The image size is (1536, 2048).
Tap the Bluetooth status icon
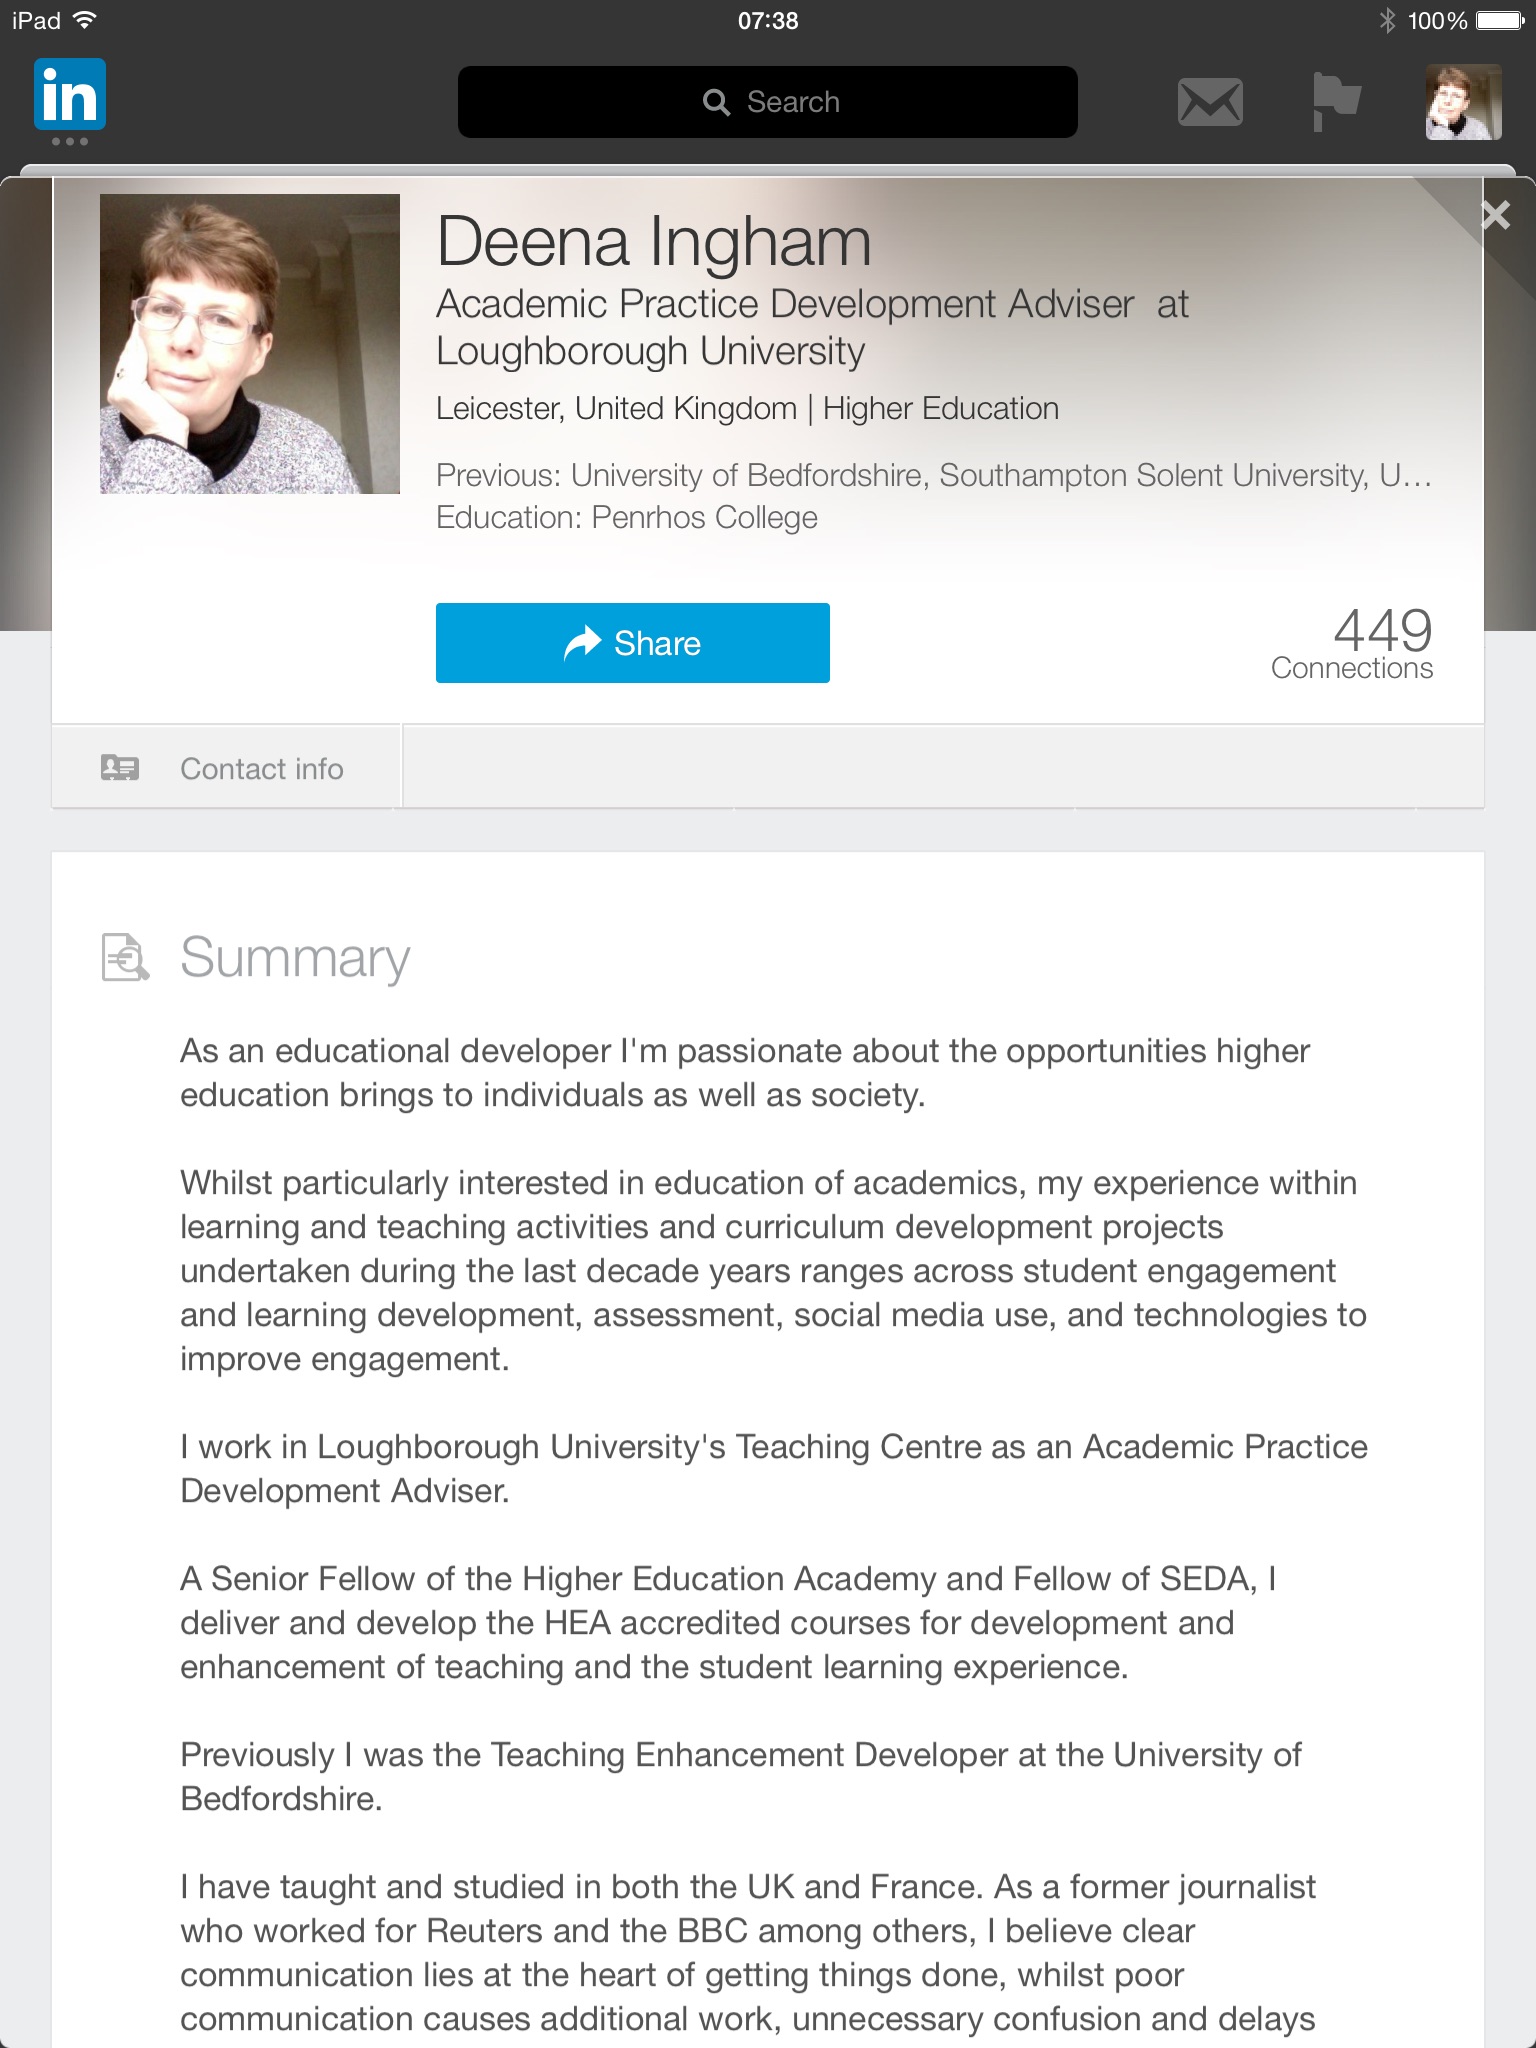pos(1387,21)
